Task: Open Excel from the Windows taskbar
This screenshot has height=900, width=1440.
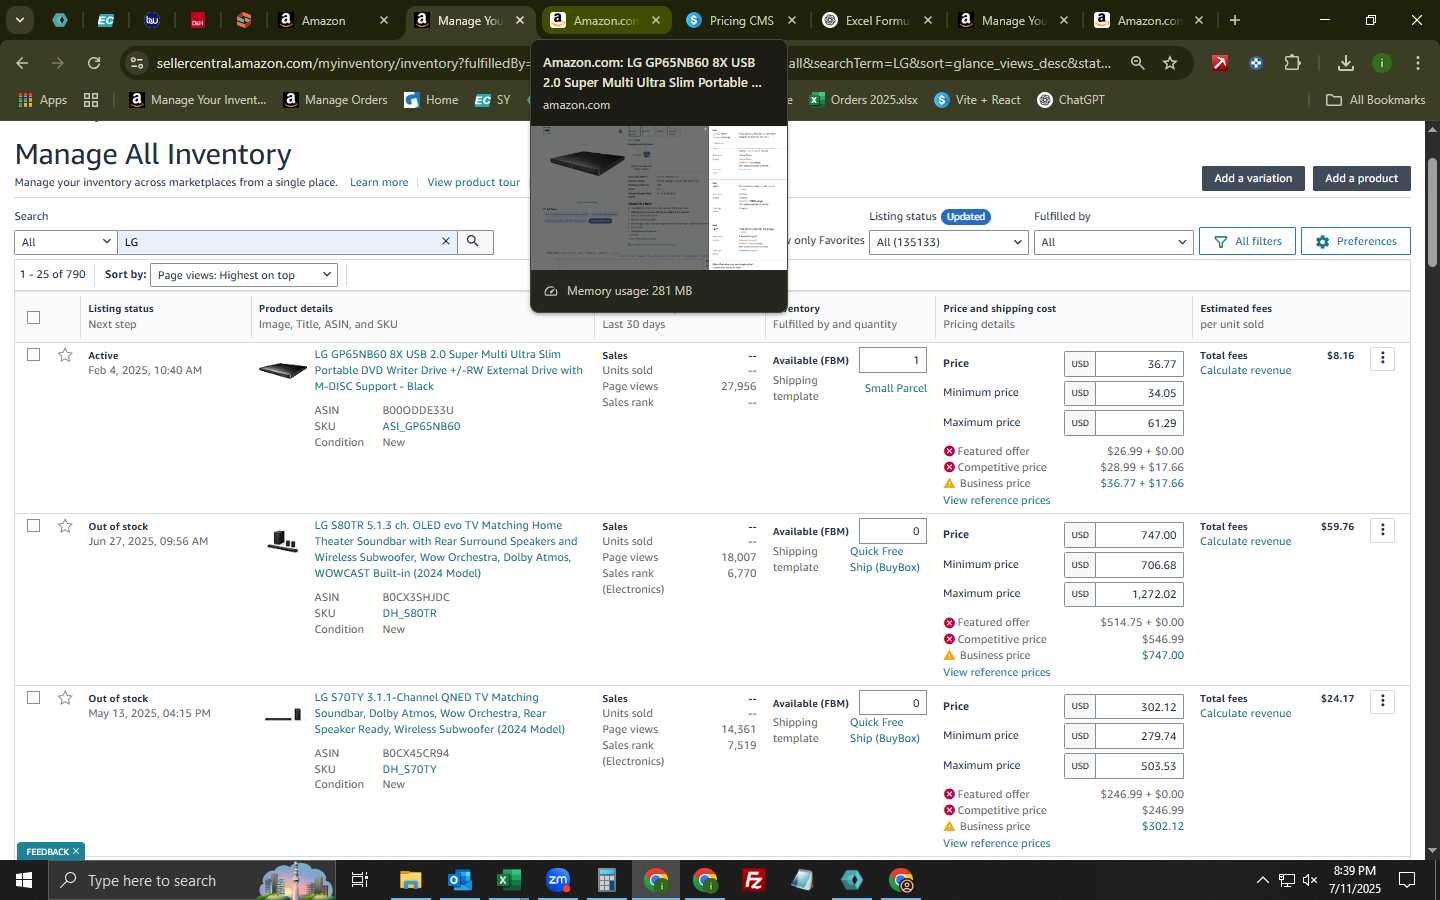Action: click(508, 880)
